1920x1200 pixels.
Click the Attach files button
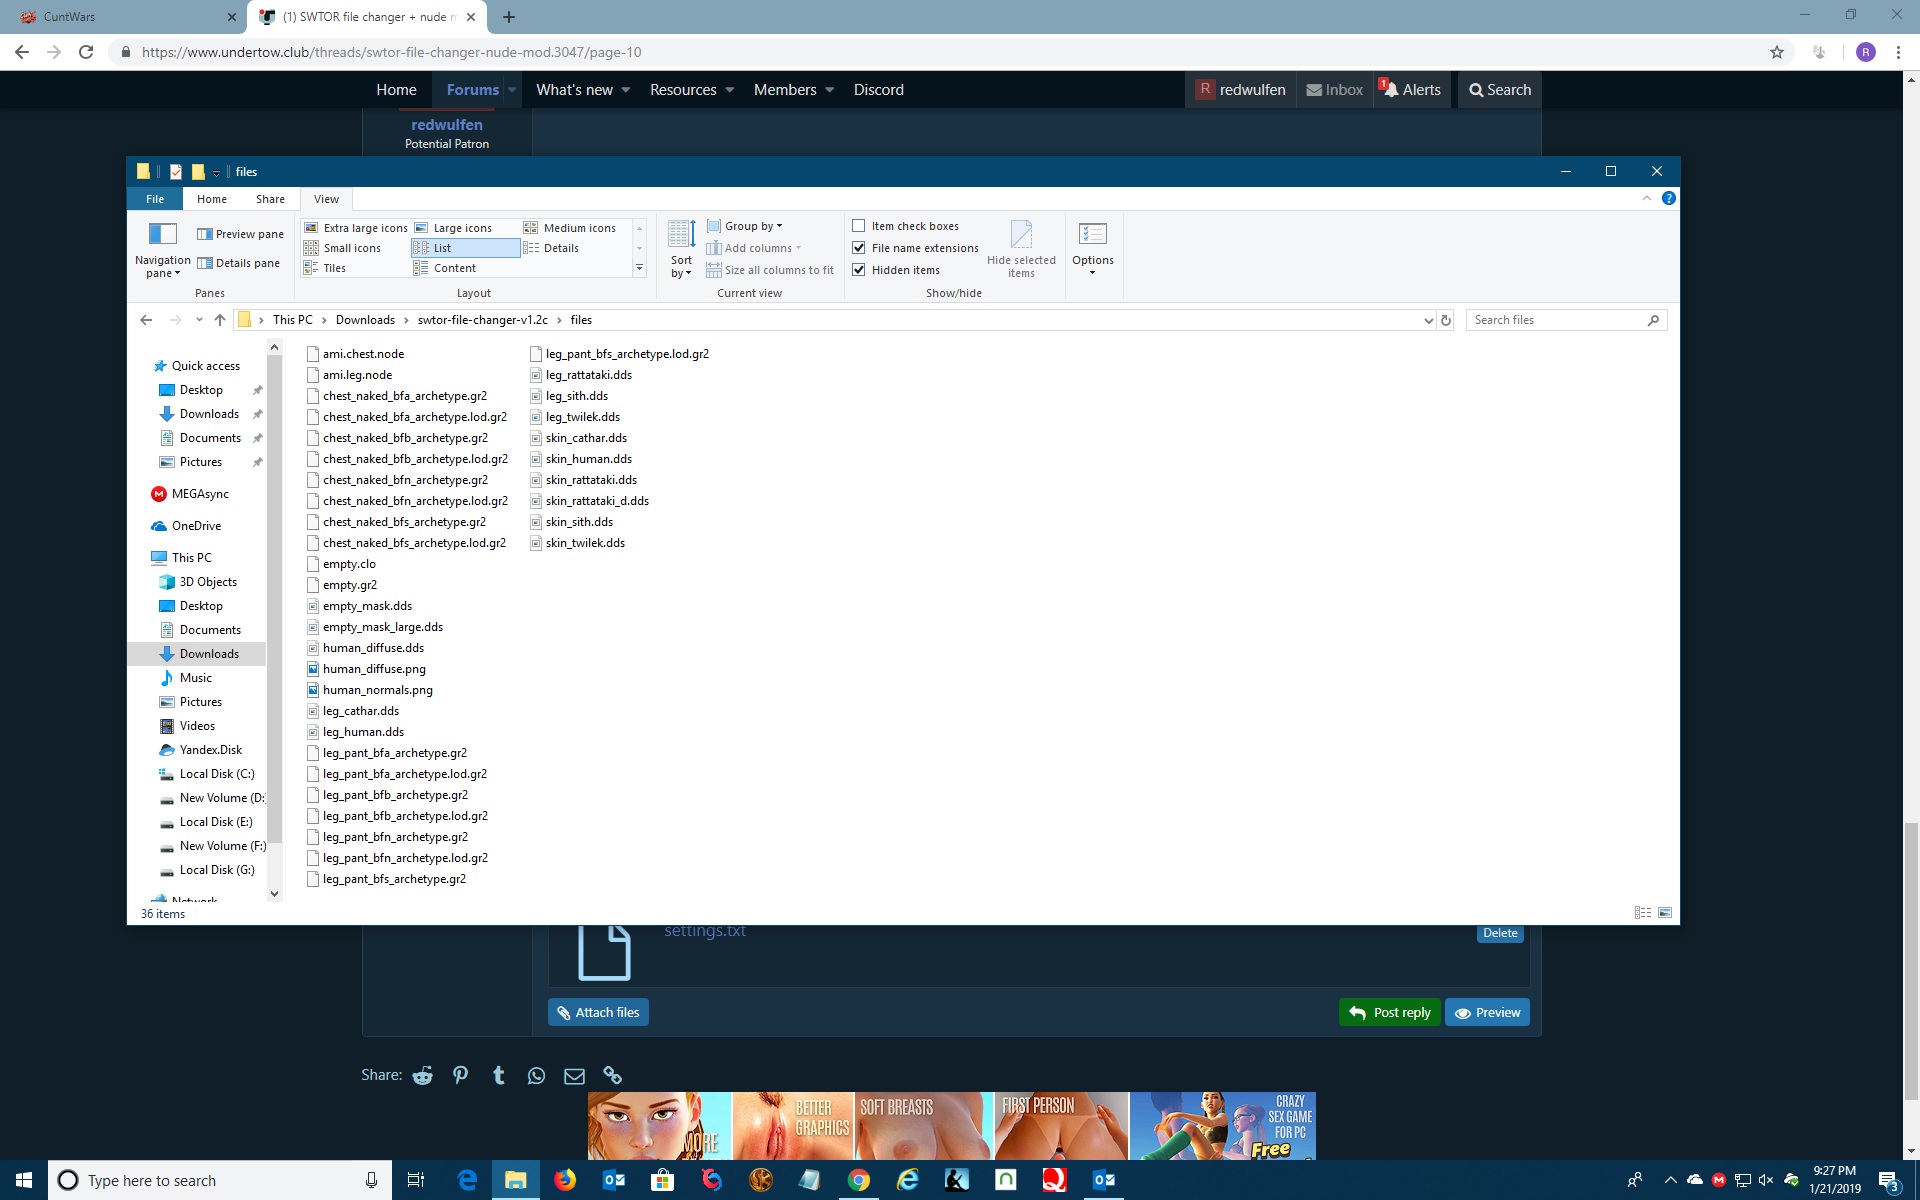click(598, 1012)
